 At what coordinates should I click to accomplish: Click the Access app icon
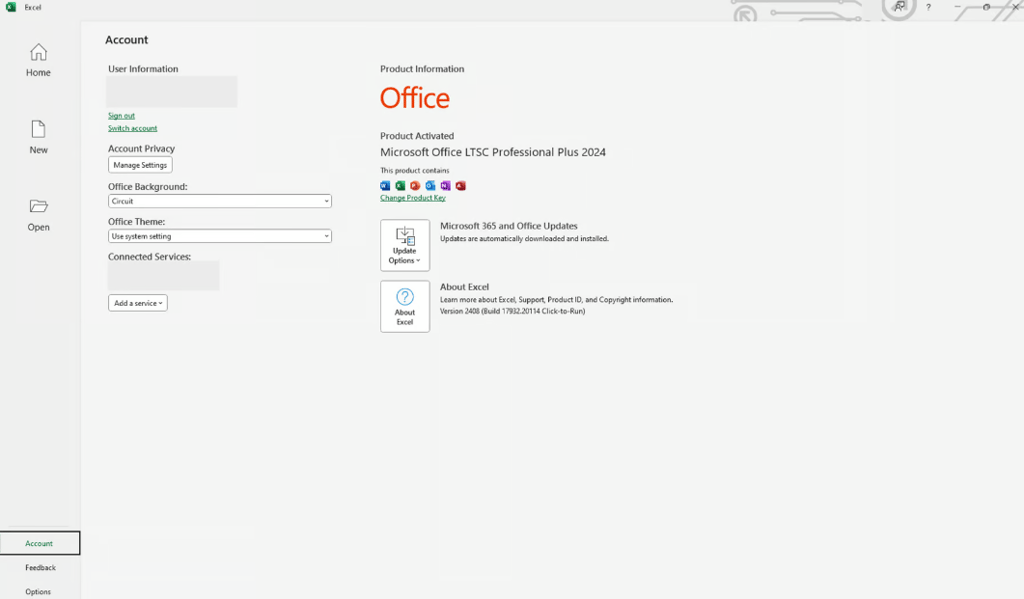tap(460, 186)
